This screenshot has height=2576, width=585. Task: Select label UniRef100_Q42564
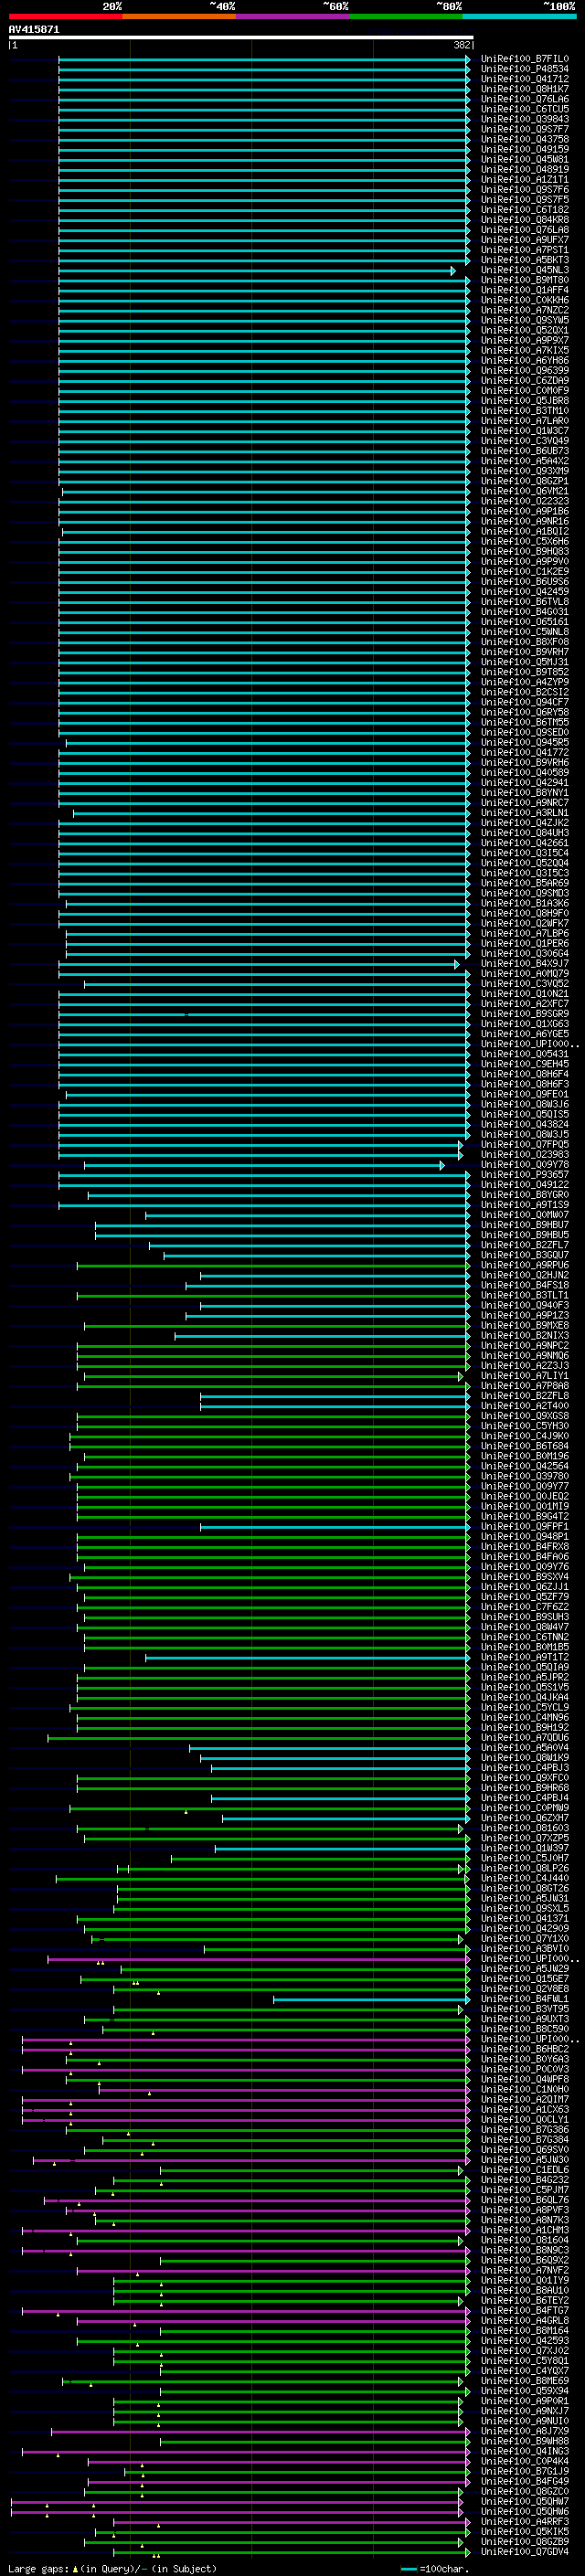point(524,1467)
